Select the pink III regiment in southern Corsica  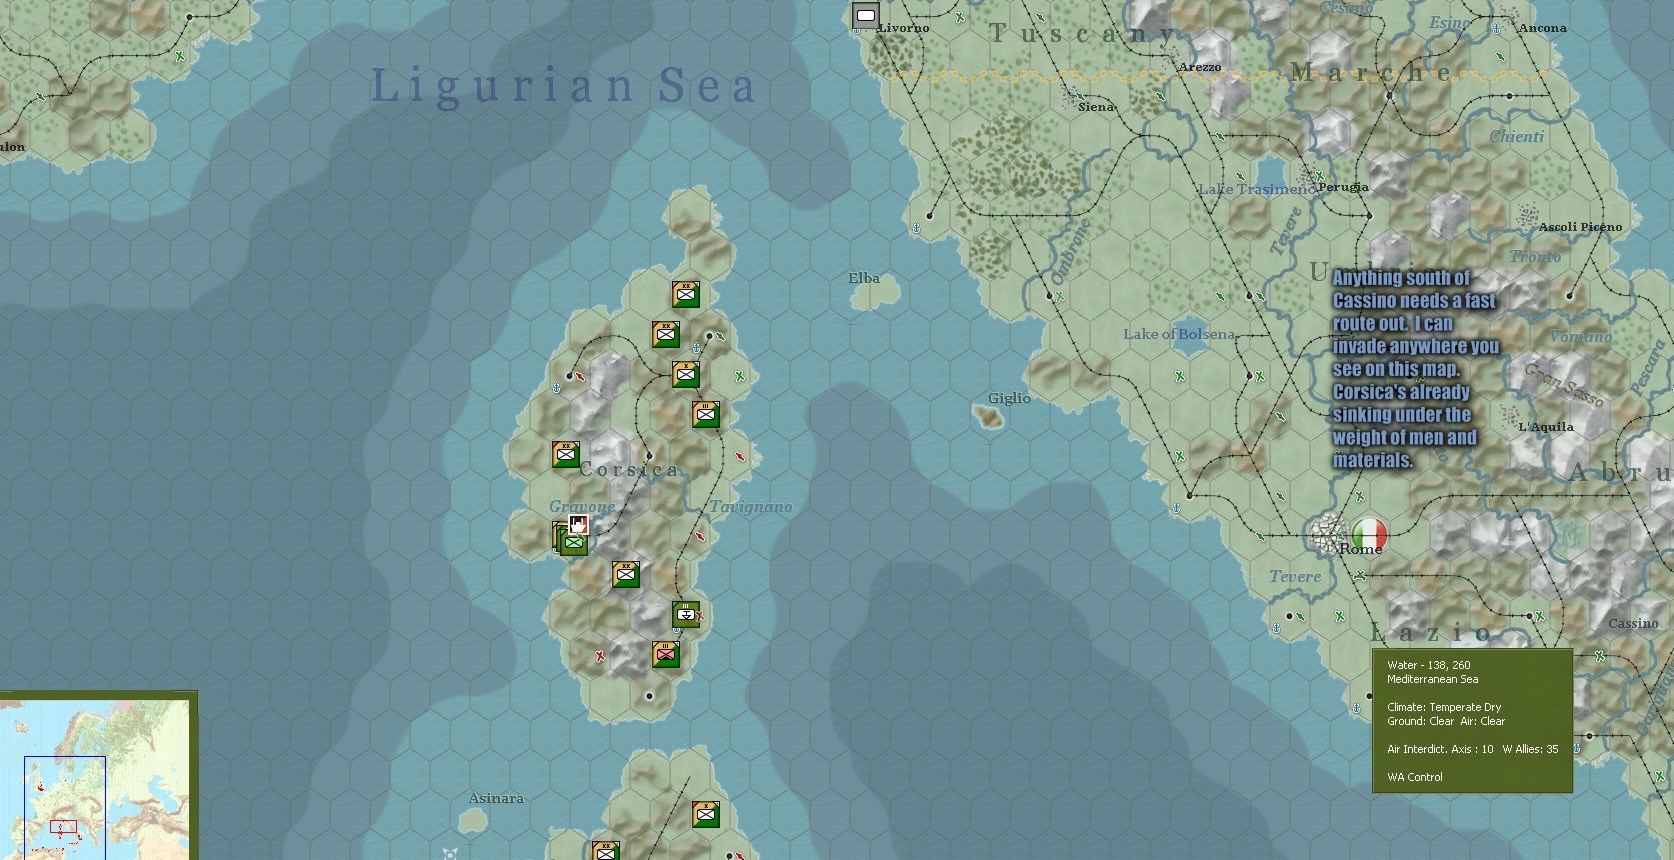click(x=666, y=654)
